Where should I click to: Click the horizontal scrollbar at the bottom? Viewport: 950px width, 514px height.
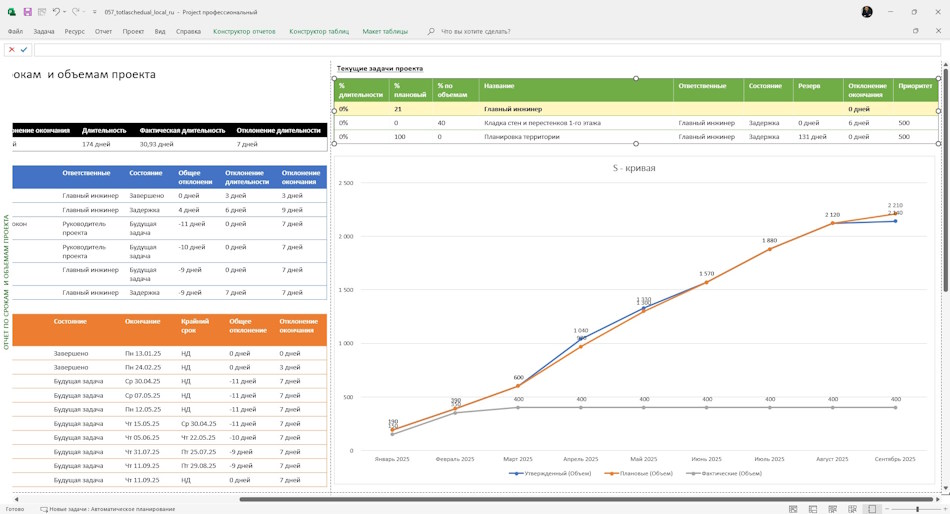pyautogui.click(x=586, y=499)
